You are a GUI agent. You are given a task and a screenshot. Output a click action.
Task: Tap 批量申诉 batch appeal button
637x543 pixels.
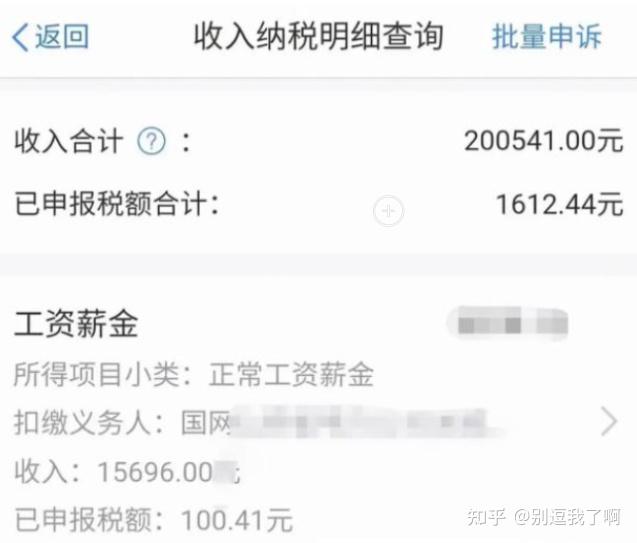[x=546, y=37]
